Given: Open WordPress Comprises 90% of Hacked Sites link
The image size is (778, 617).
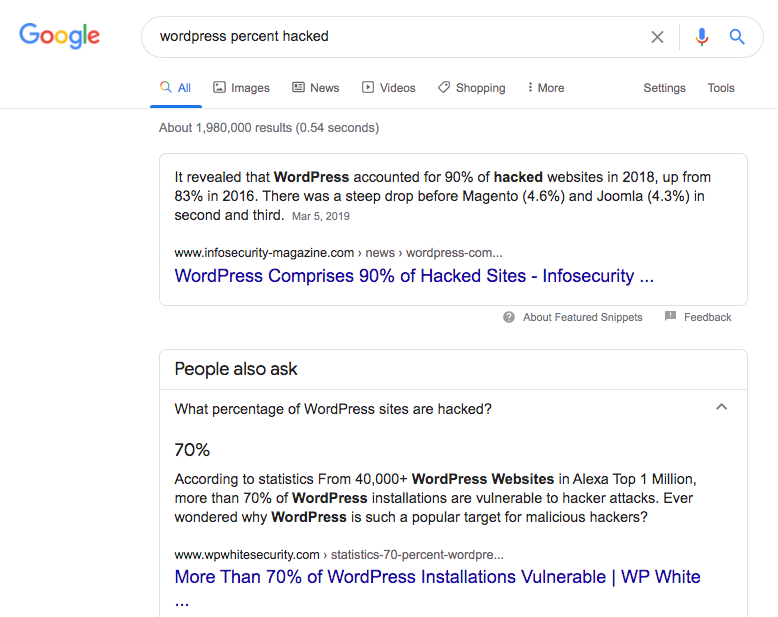Looking at the screenshot, I should 414,276.
